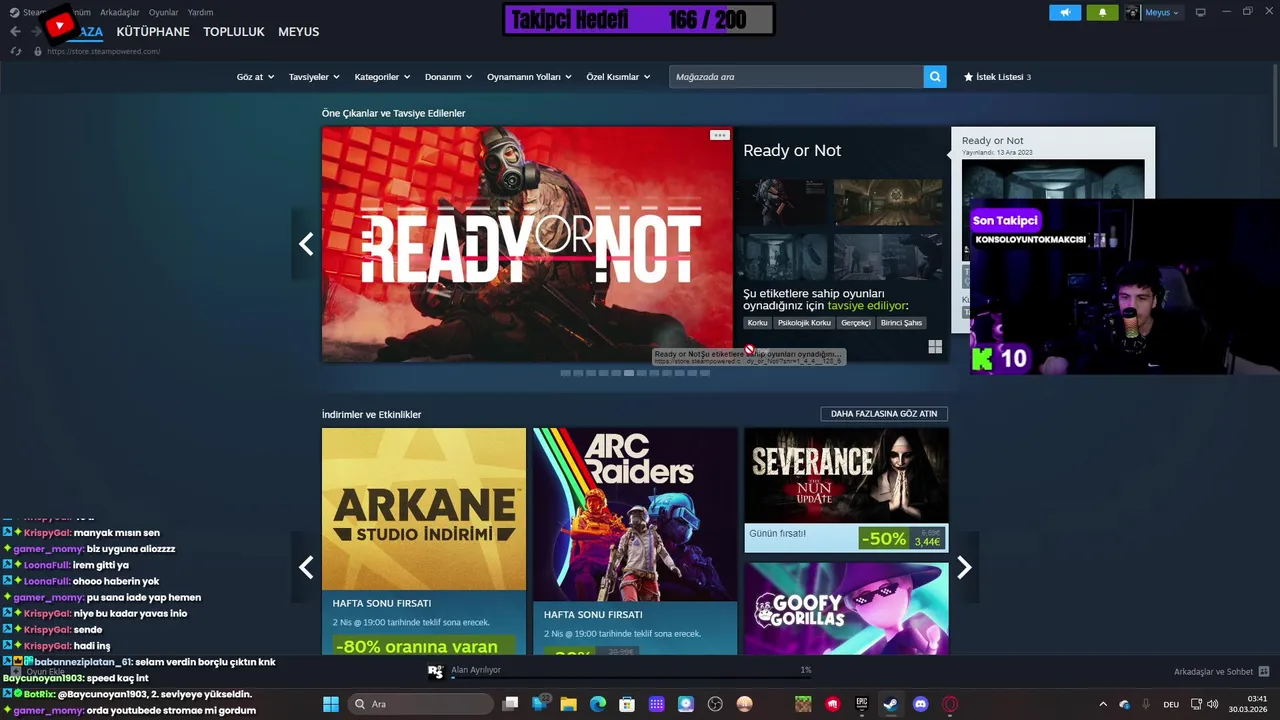The image size is (1280, 720).
Task: Open the Windows Start menu
Action: click(x=330, y=704)
